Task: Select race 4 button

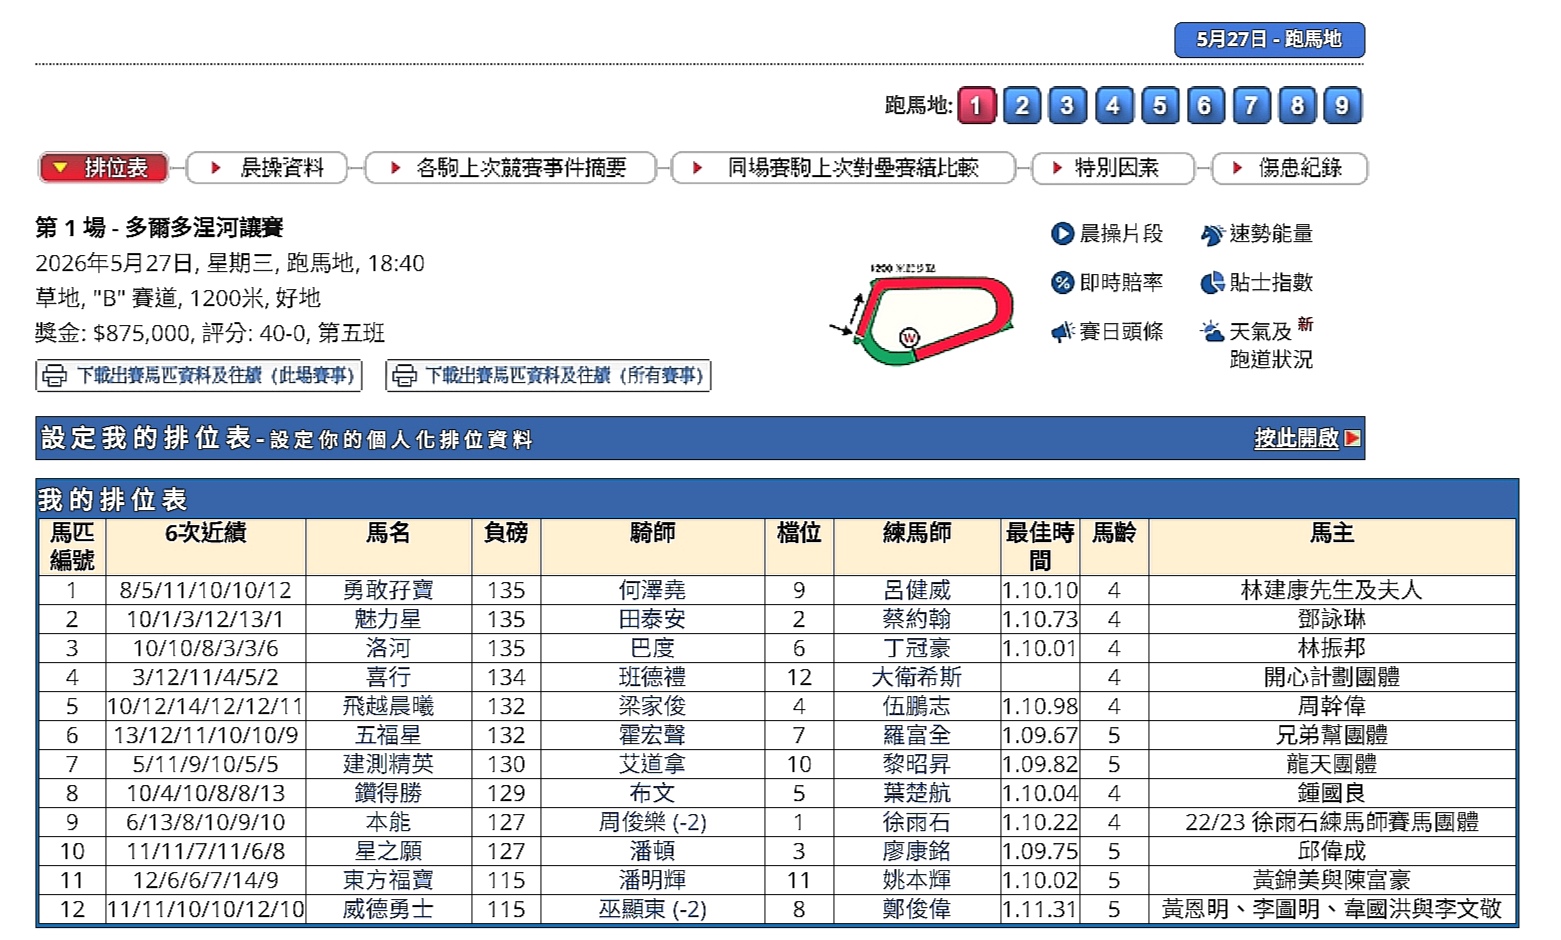Action: point(1113,106)
